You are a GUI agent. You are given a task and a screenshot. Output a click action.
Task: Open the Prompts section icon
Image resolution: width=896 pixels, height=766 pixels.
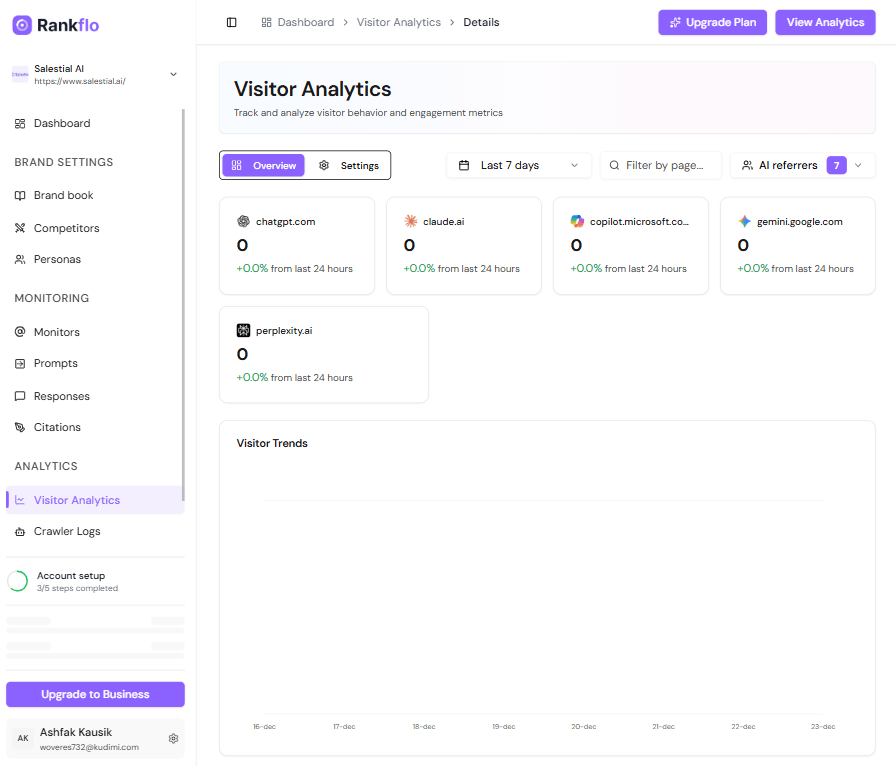[x=20, y=363]
